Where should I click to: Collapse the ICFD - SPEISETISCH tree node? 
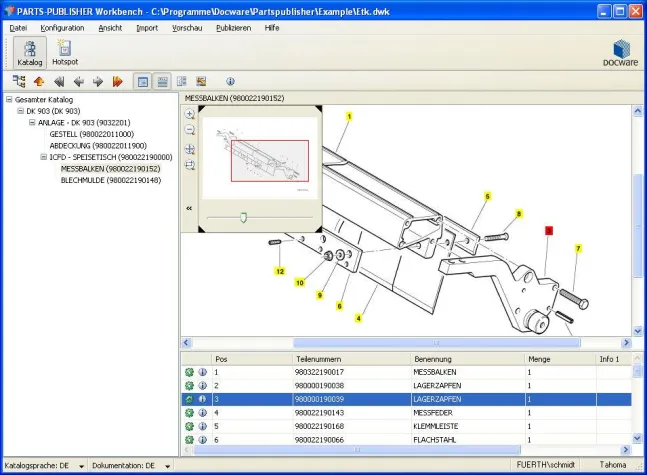click(x=43, y=157)
